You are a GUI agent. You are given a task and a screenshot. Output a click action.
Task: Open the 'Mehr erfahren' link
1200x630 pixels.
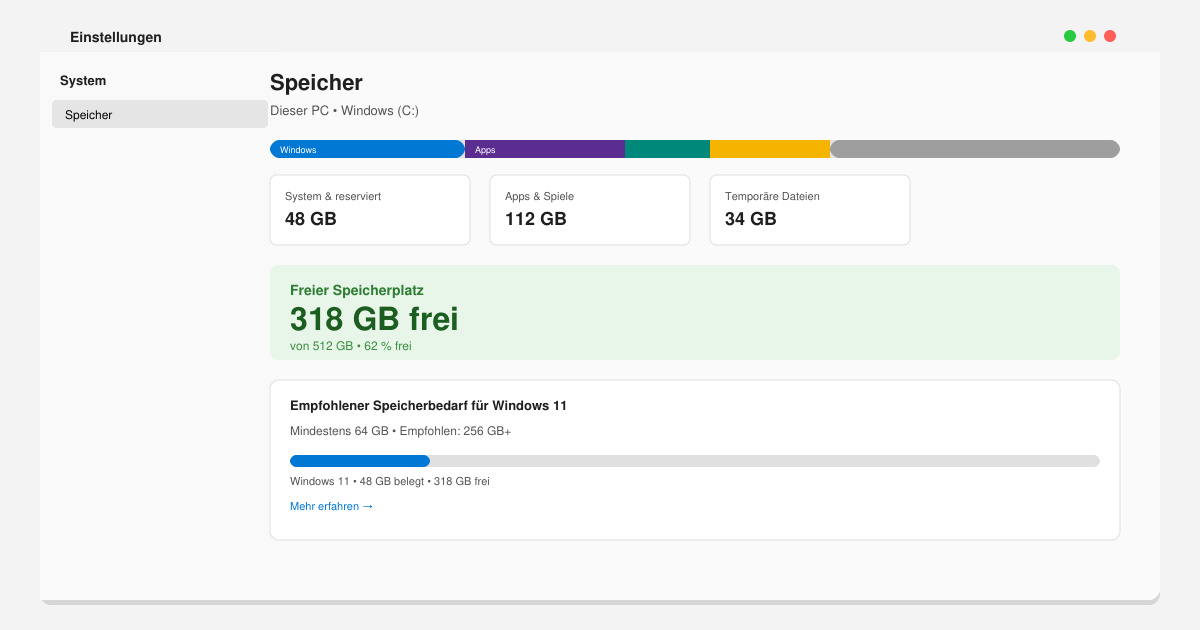tap(331, 506)
